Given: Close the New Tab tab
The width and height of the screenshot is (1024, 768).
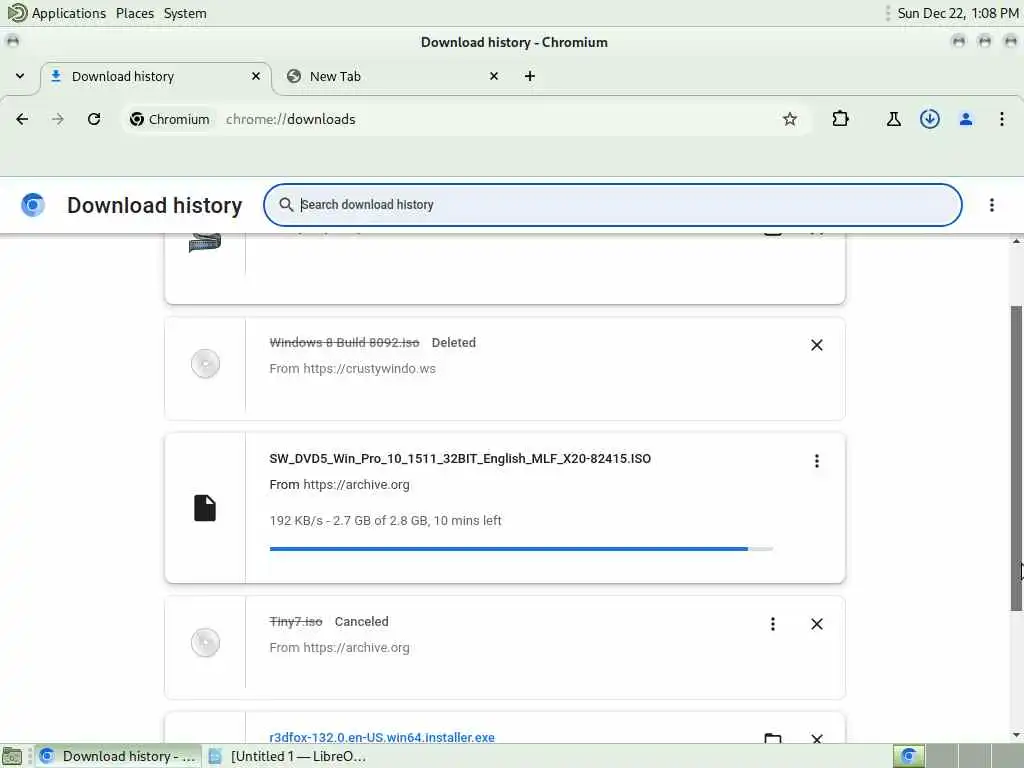Looking at the screenshot, I should [494, 76].
